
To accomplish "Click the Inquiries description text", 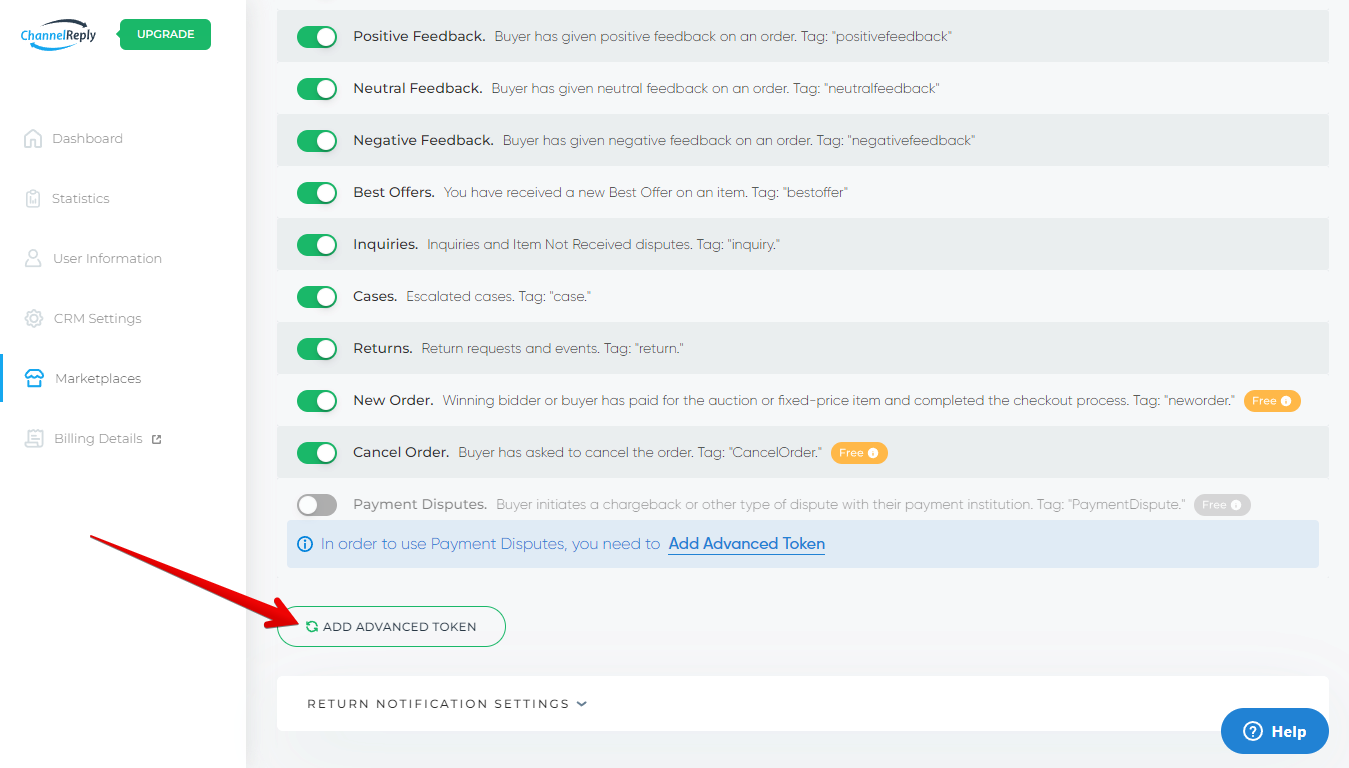I will [x=603, y=244].
